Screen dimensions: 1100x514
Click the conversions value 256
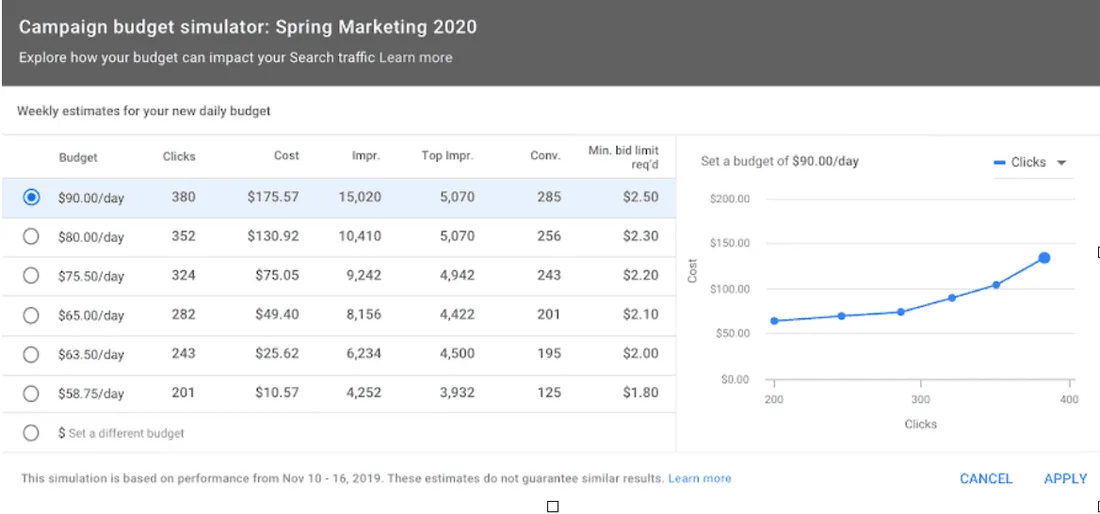(549, 237)
